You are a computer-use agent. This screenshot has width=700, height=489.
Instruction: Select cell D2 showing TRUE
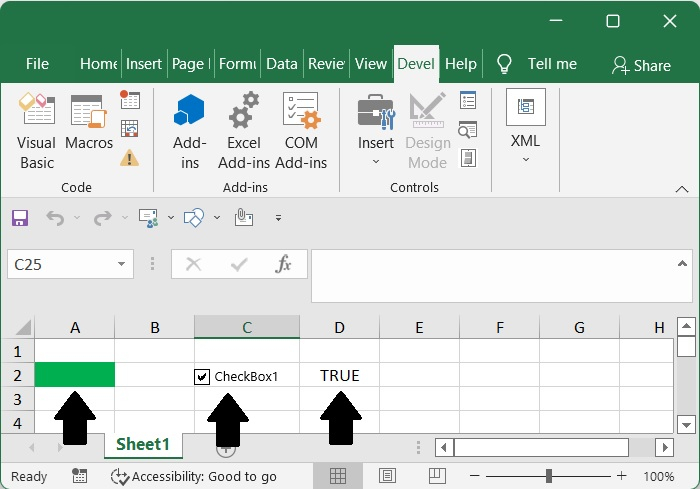[339, 375]
